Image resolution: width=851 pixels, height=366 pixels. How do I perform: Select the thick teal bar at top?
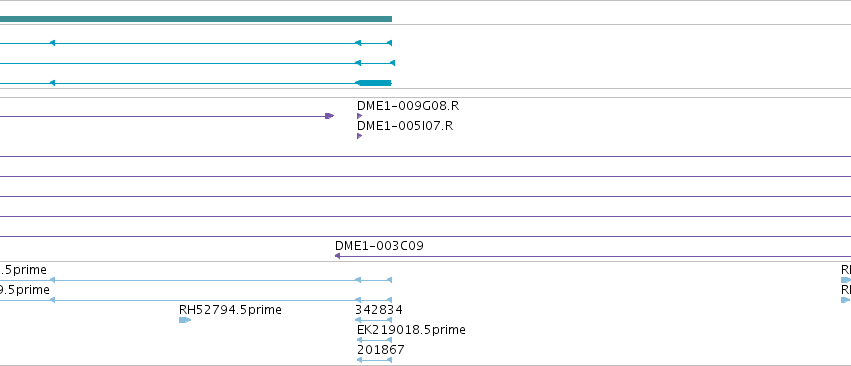(x=196, y=19)
